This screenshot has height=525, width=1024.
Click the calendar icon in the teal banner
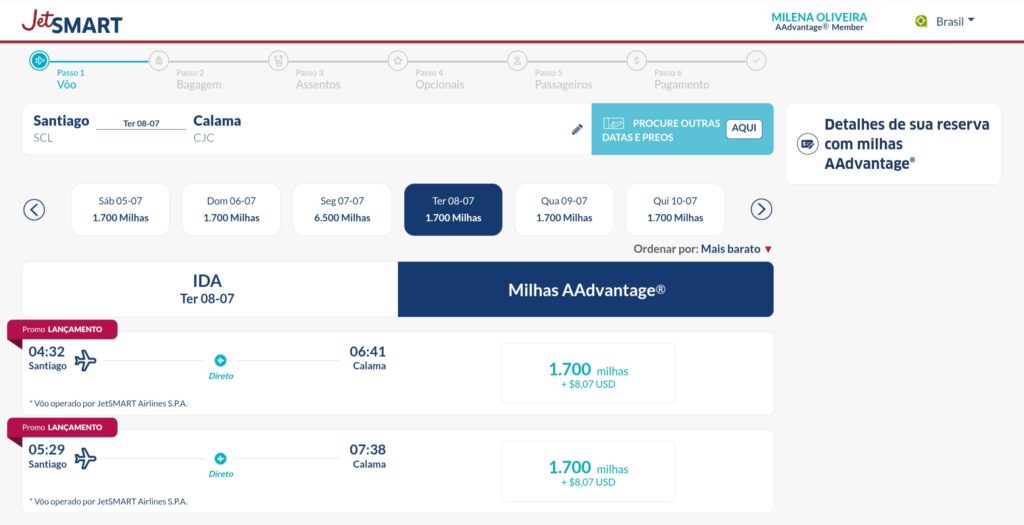coord(613,123)
